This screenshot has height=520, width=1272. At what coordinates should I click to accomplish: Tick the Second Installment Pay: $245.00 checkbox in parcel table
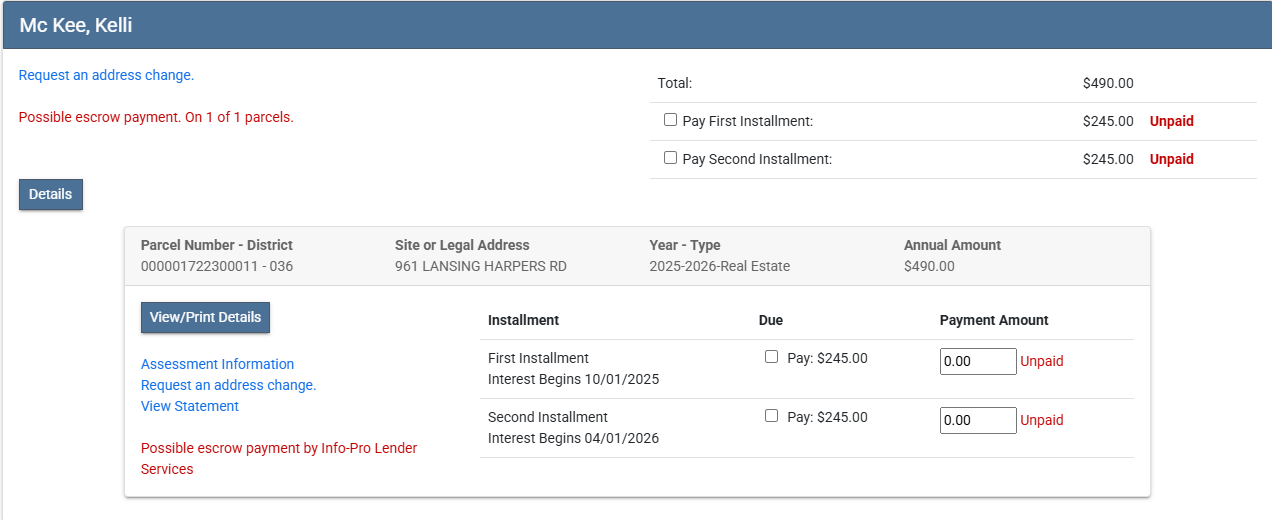click(771, 416)
